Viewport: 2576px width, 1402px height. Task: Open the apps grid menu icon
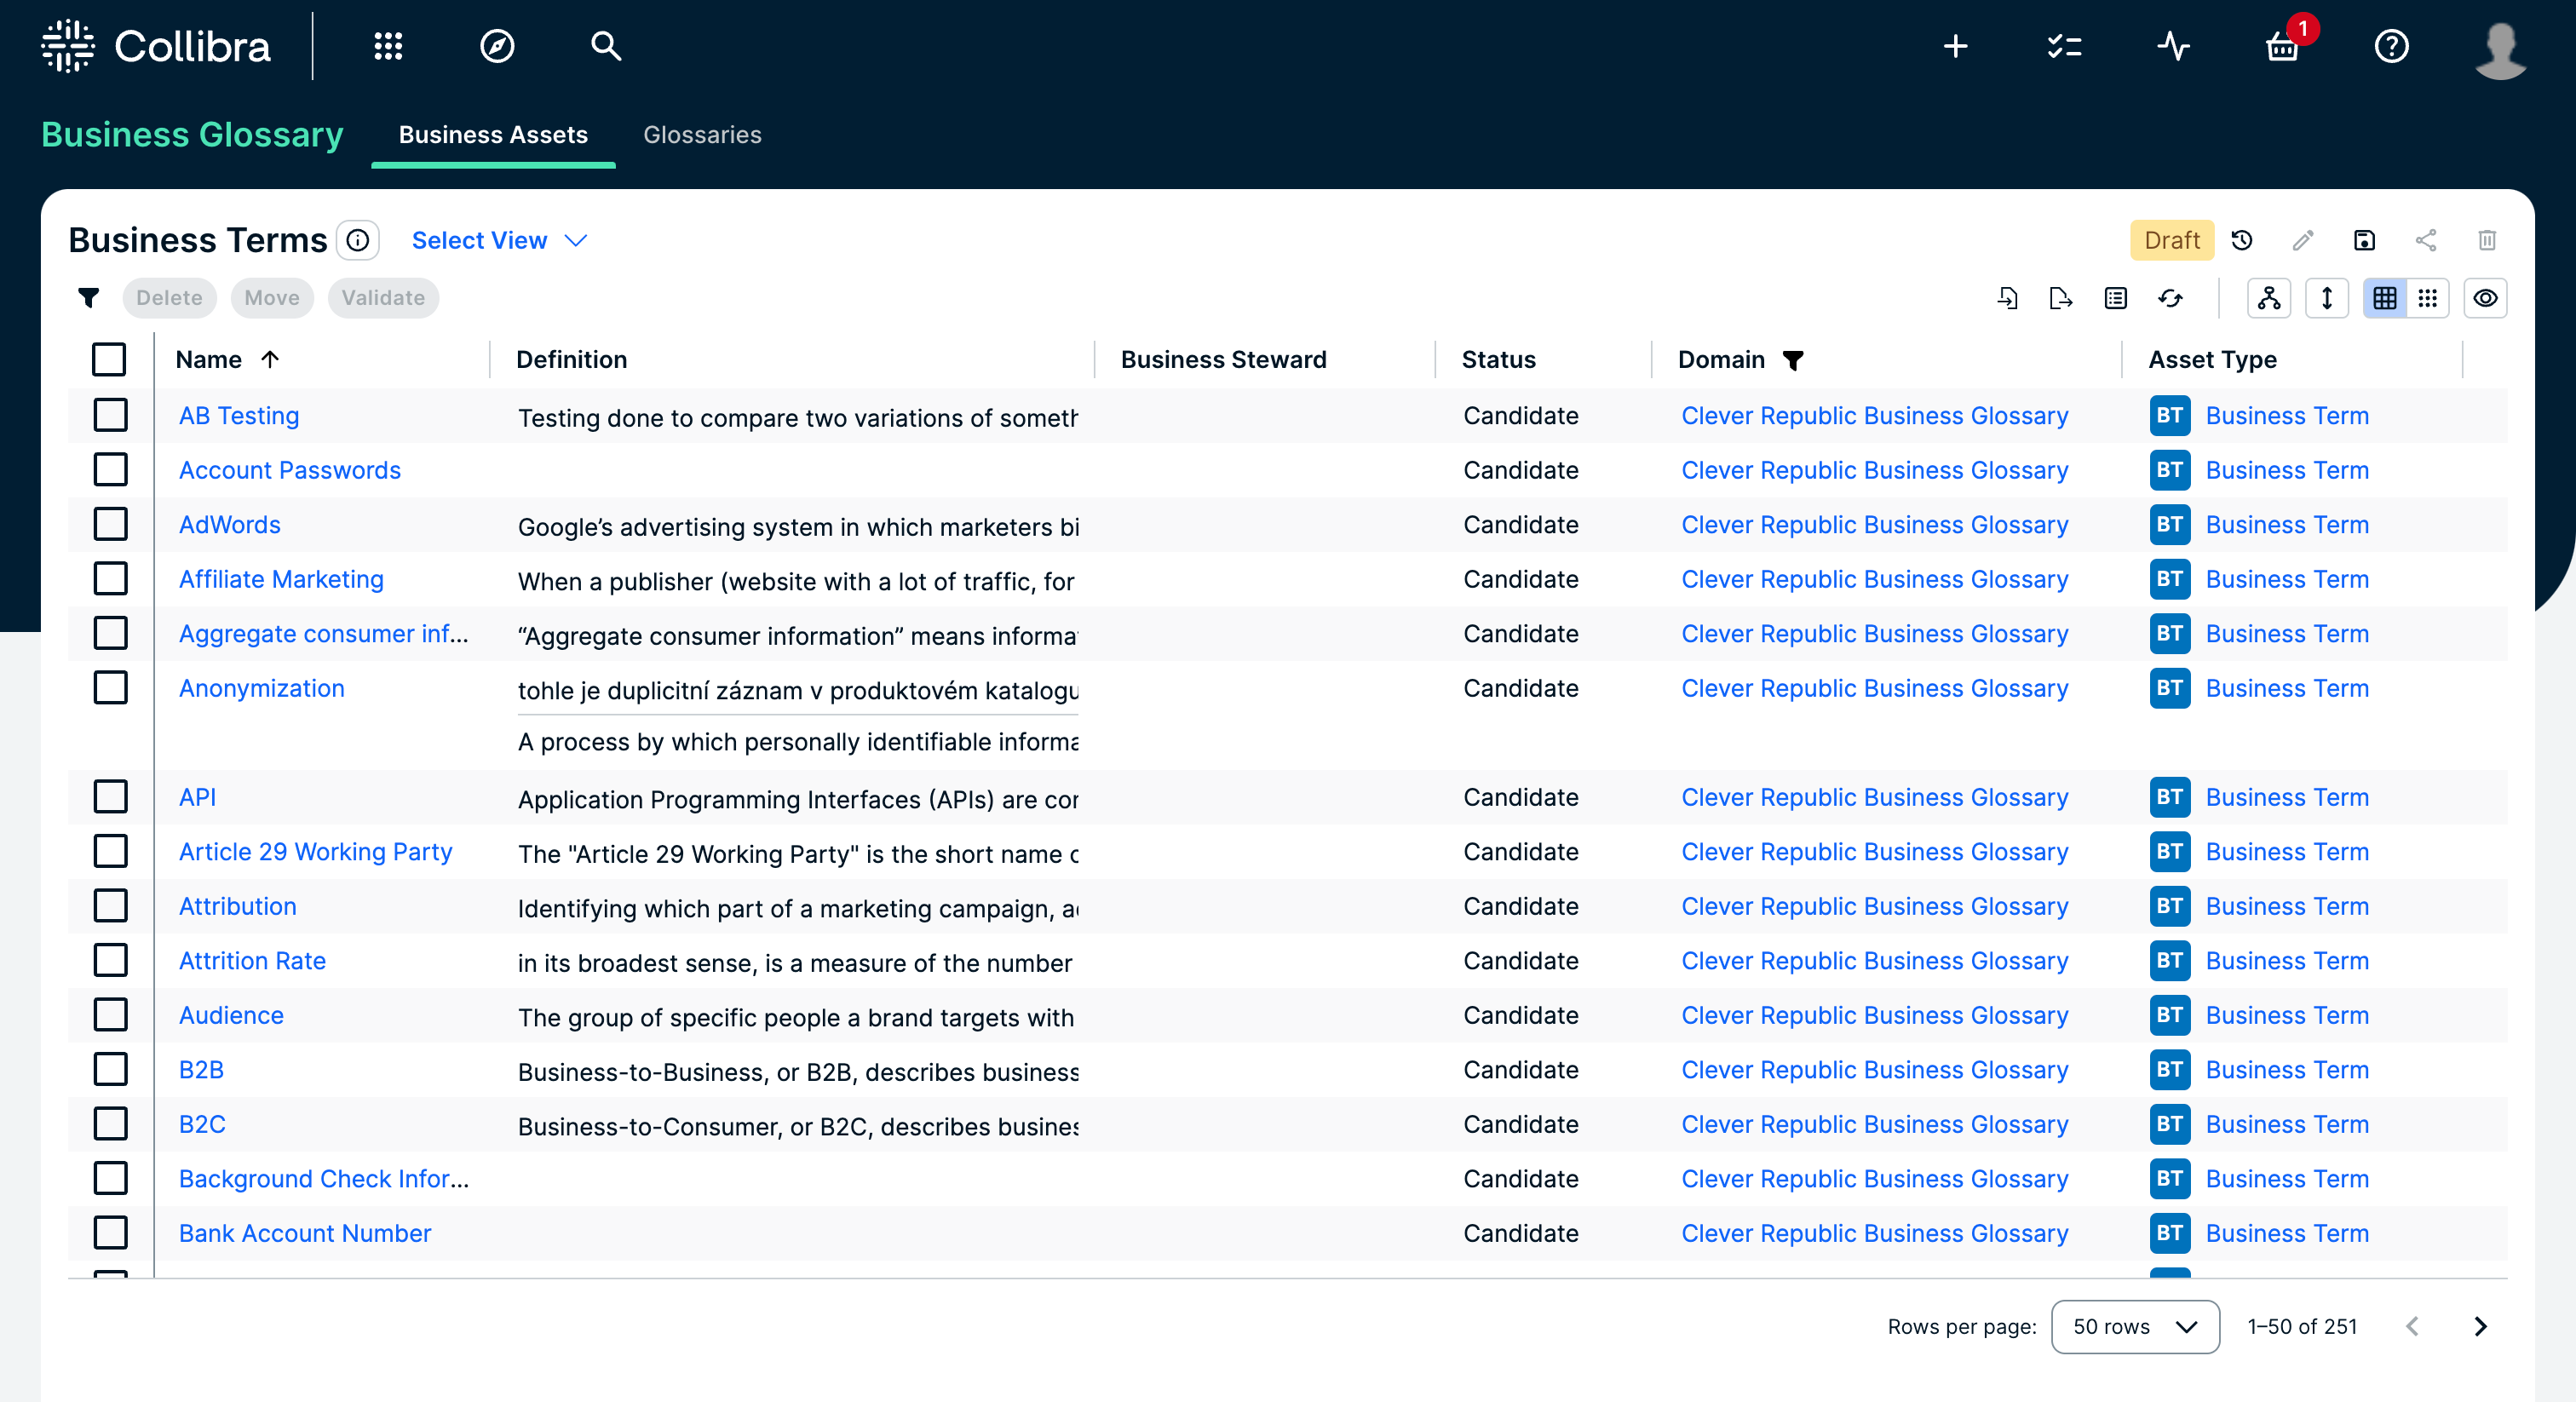tap(388, 46)
